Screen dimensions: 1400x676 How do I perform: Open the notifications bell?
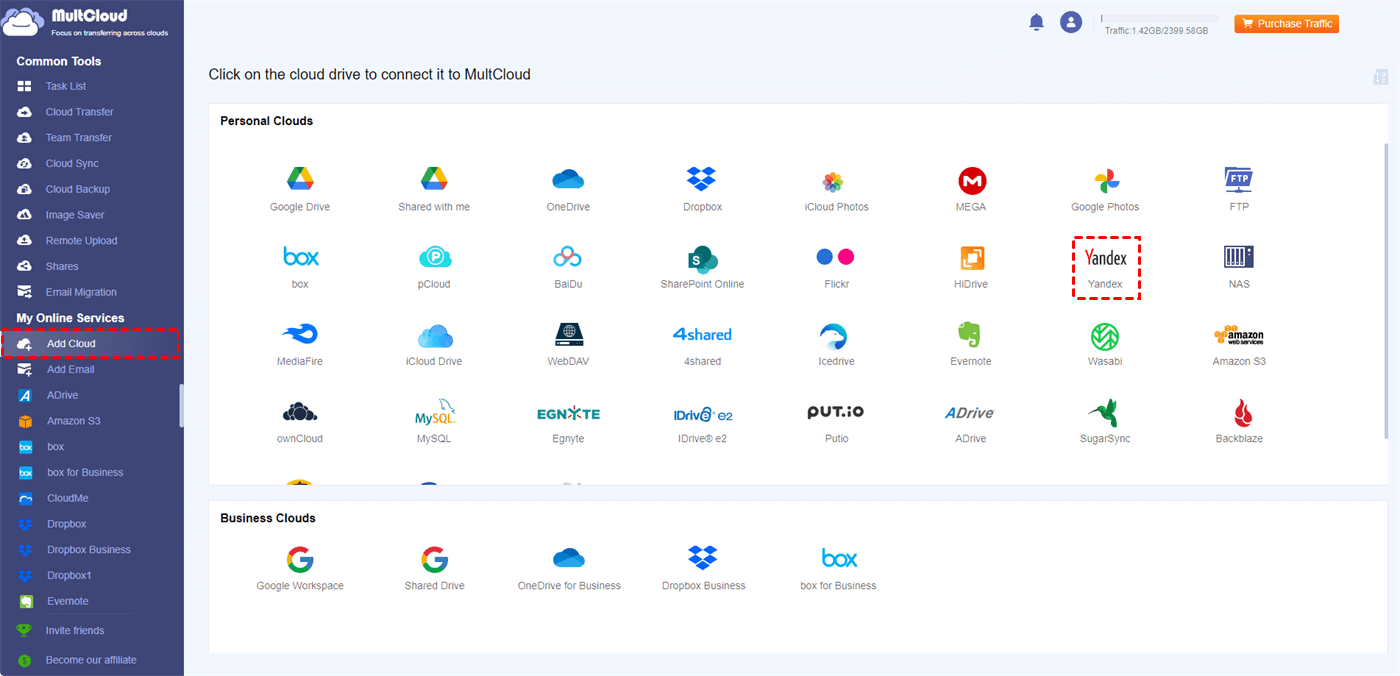[x=1036, y=22]
